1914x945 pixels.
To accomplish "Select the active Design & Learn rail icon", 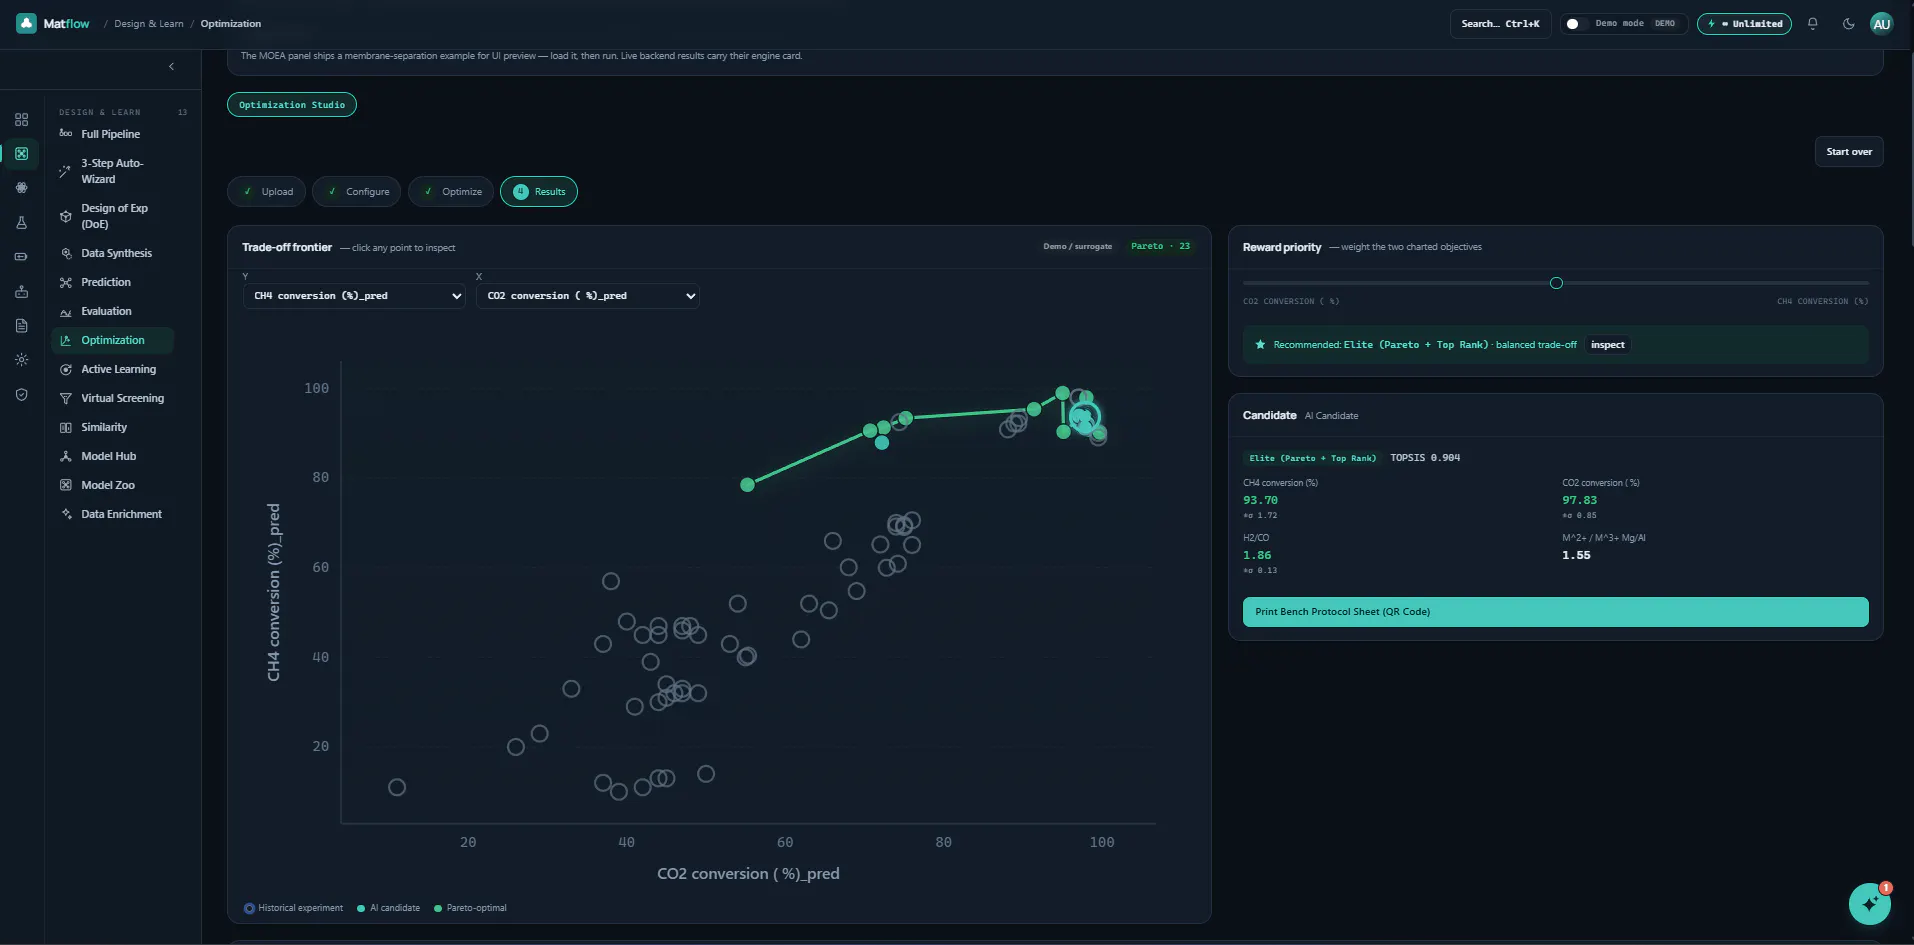I will (21, 154).
